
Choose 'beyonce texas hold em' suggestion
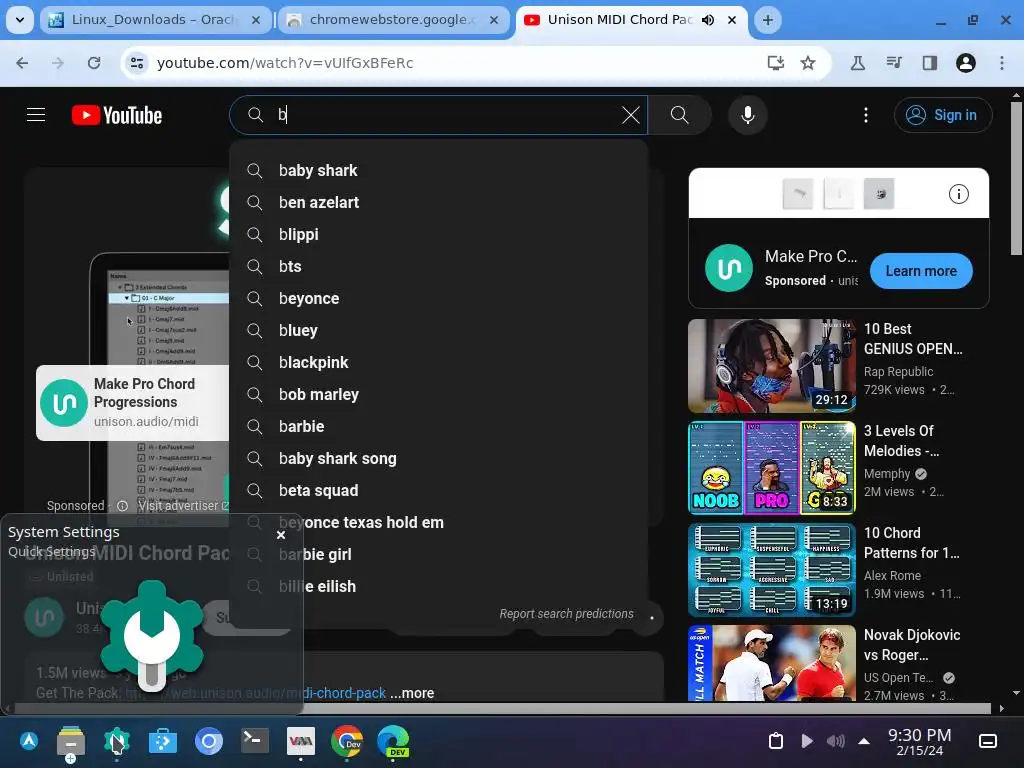click(x=438, y=522)
